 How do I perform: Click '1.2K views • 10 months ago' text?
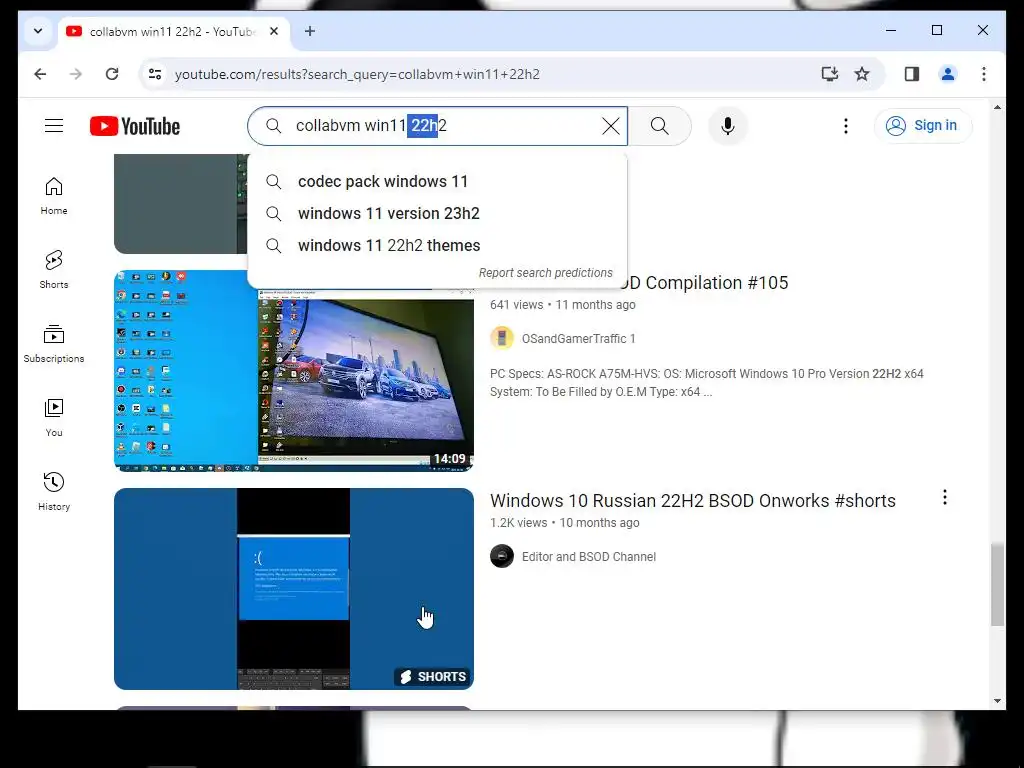[564, 523]
